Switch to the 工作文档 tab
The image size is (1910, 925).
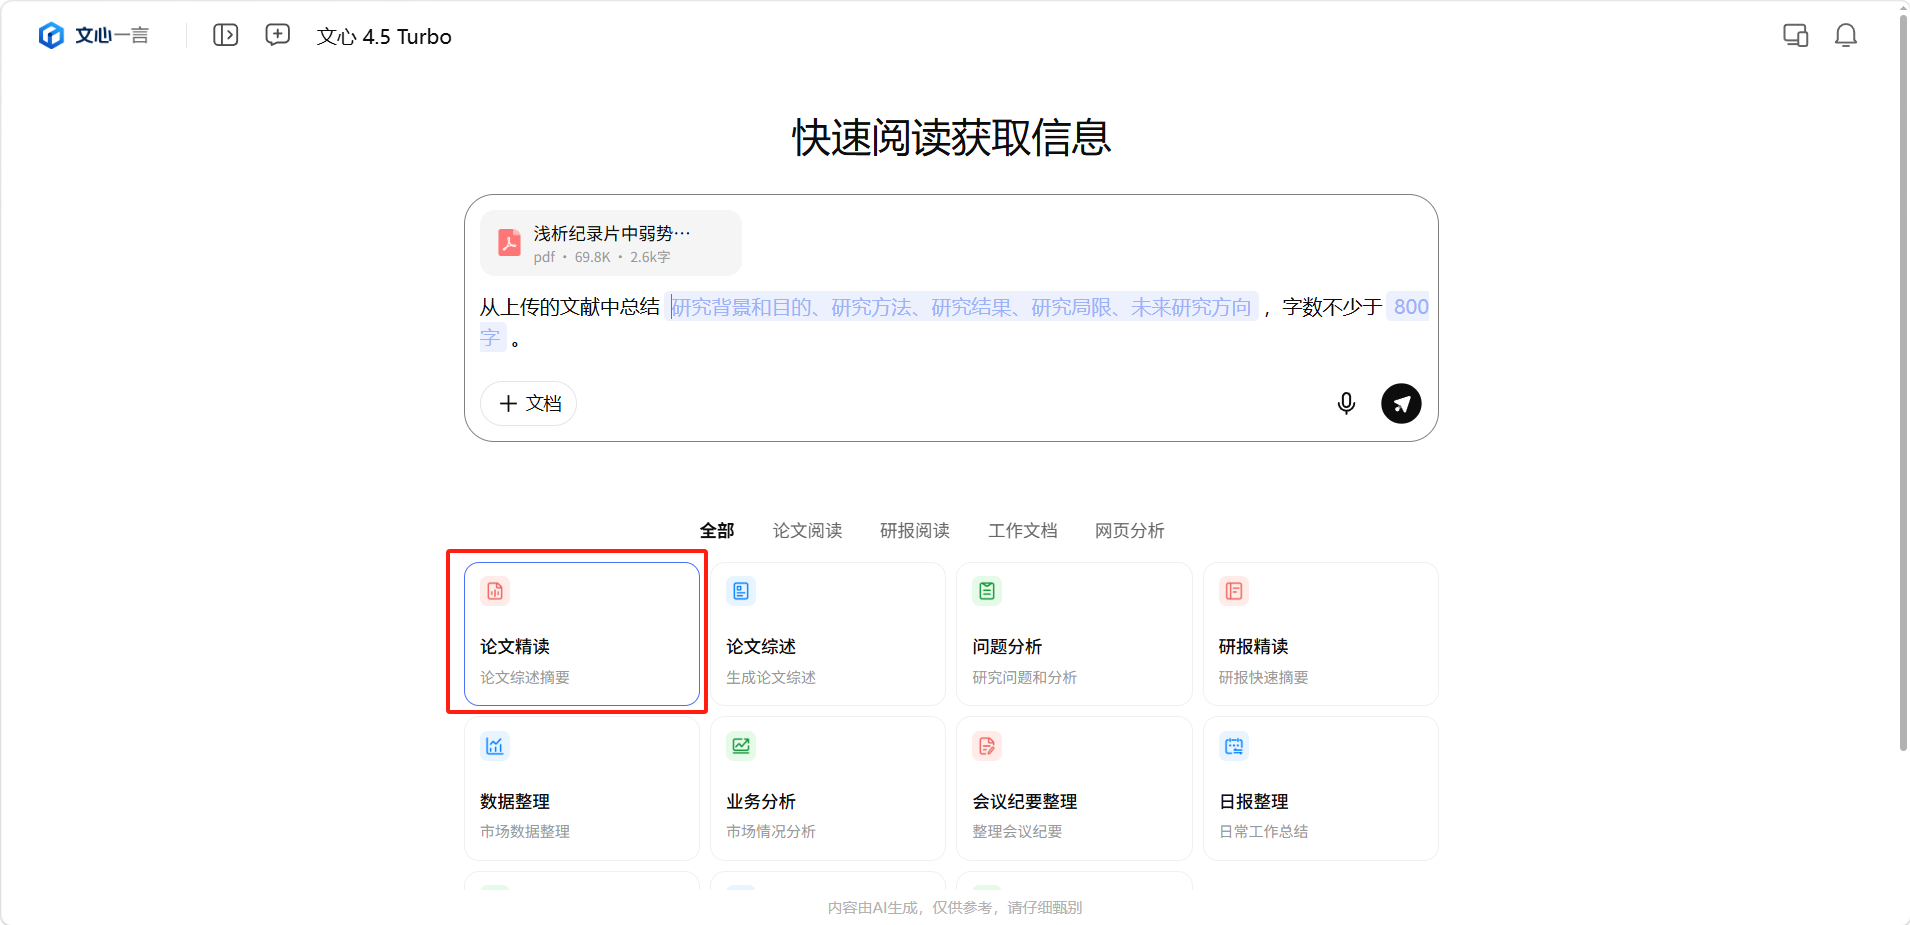(x=1023, y=530)
